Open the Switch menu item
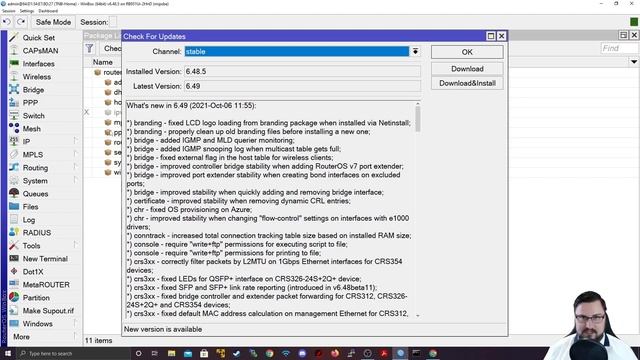Viewport: 640px width, 360px height. point(33,116)
